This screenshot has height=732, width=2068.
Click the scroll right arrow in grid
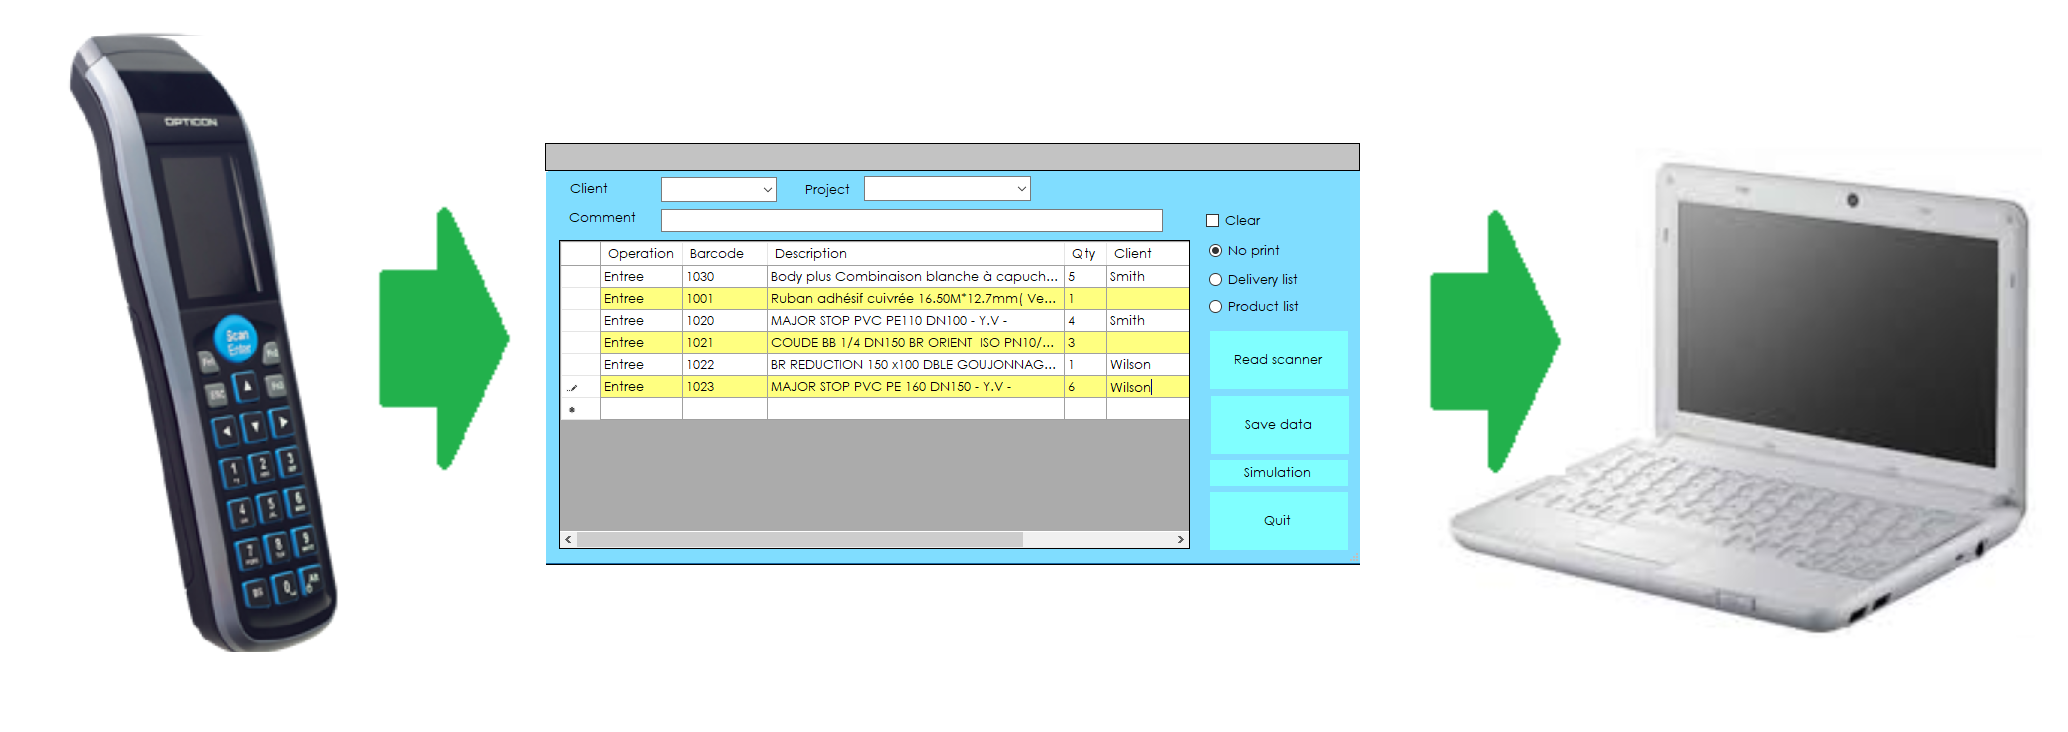pos(1180,539)
